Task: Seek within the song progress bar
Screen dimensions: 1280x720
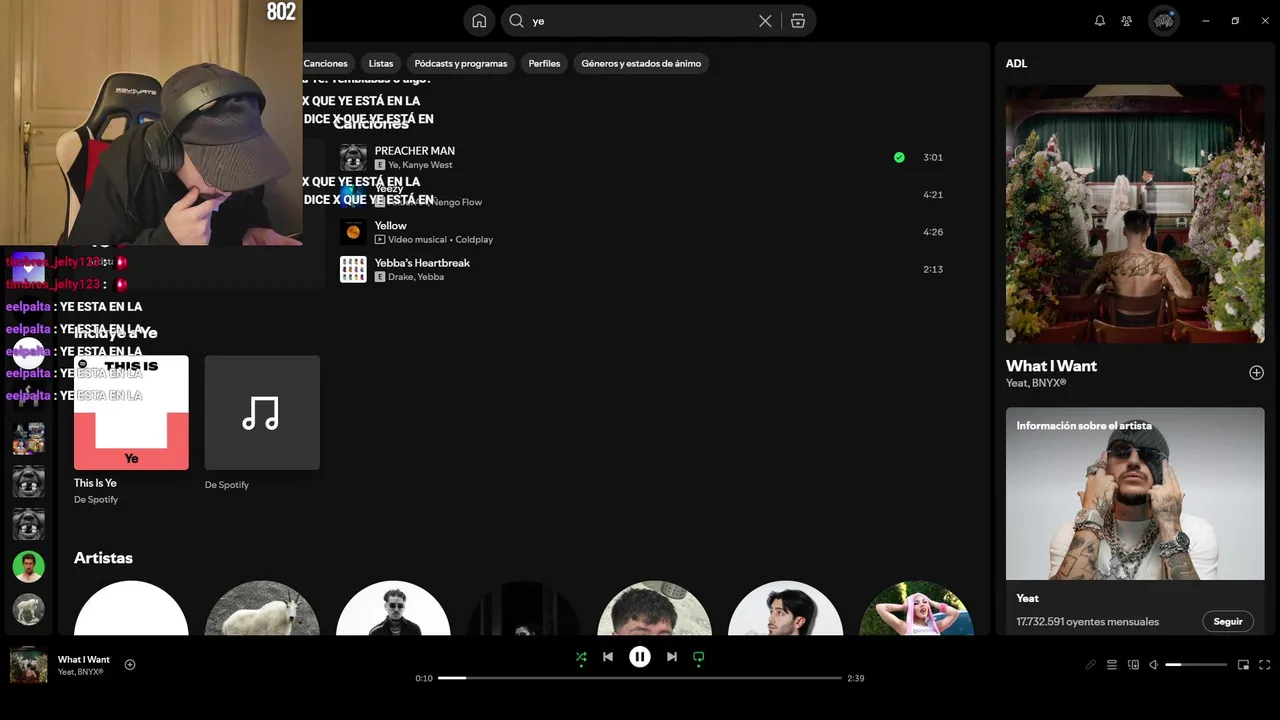Action: [x=640, y=678]
